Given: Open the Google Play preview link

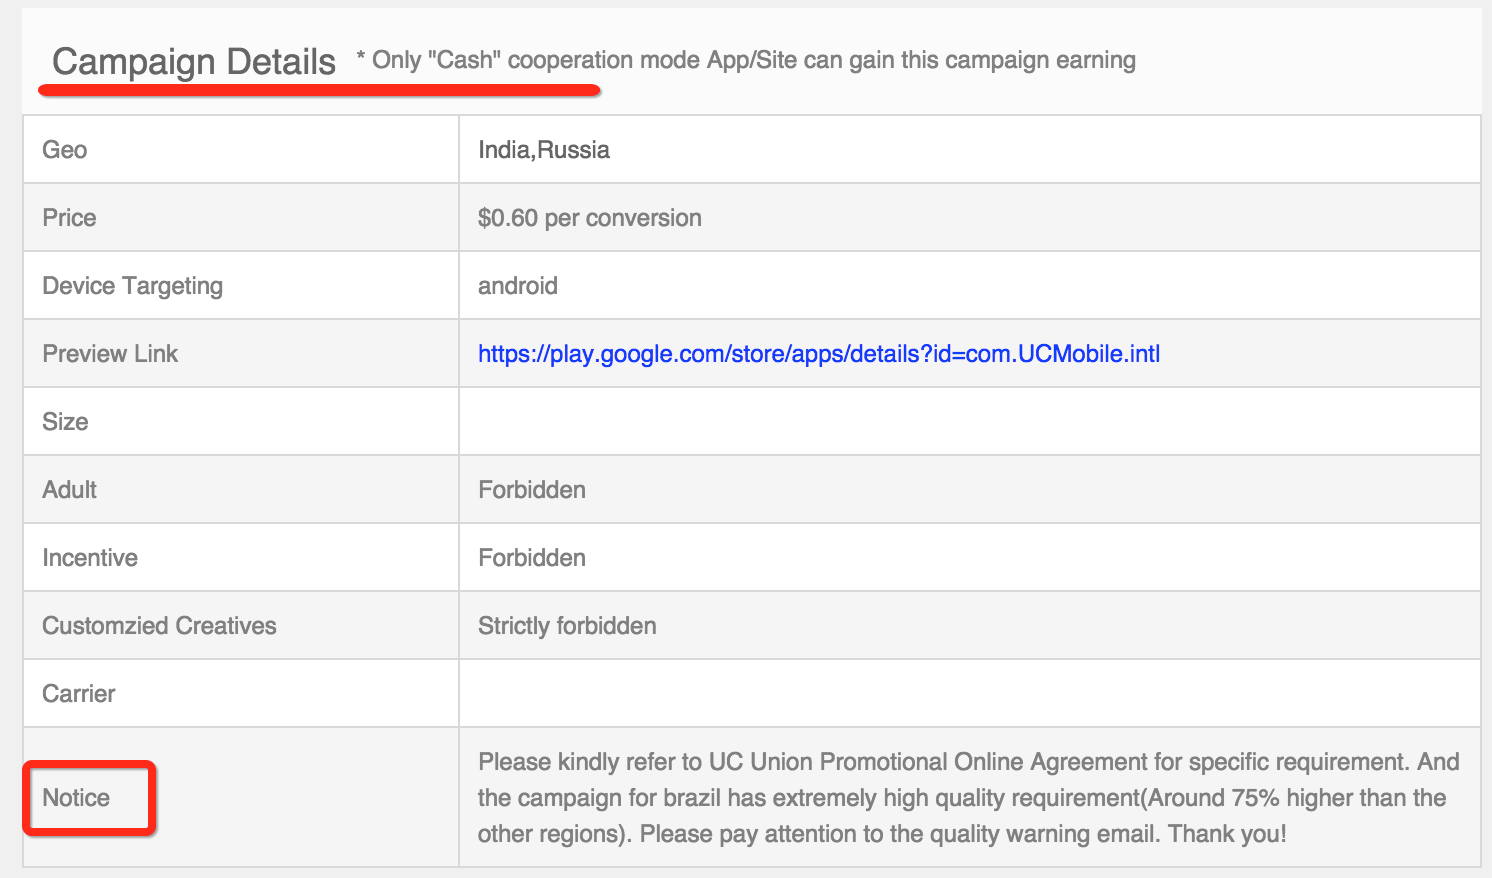Looking at the screenshot, I should point(818,354).
